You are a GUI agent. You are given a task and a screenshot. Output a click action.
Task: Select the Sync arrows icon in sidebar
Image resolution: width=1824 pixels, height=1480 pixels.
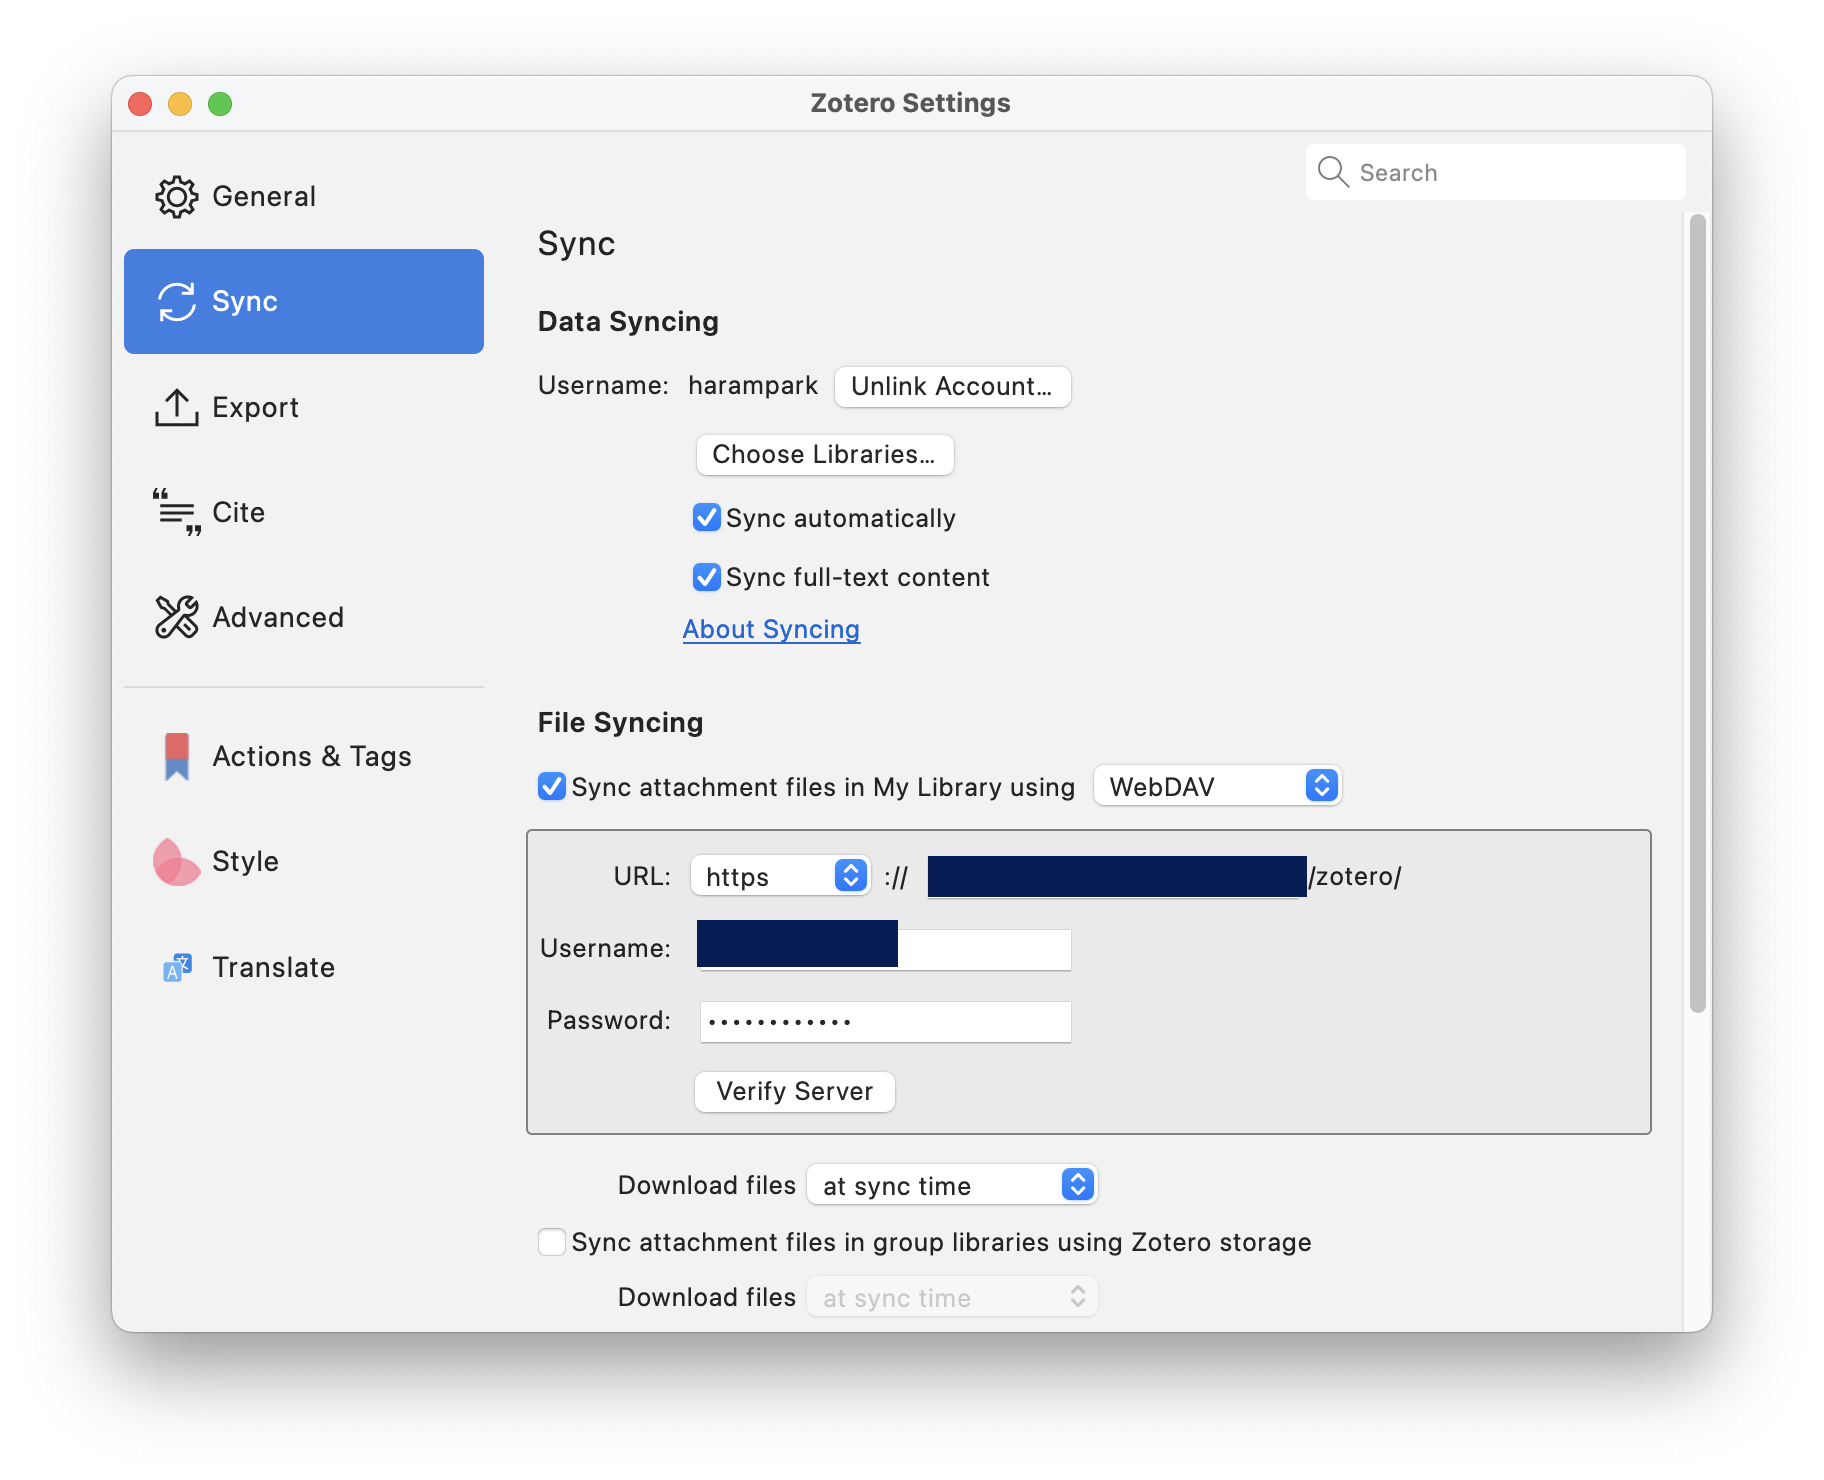[x=177, y=302]
